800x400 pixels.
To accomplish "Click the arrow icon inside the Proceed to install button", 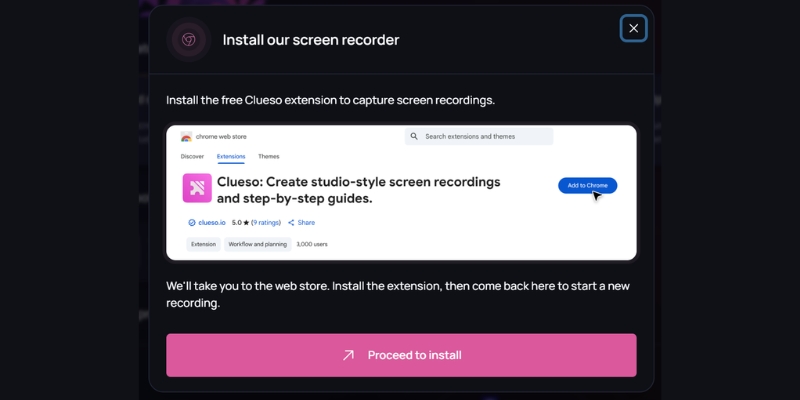I will 348,355.
